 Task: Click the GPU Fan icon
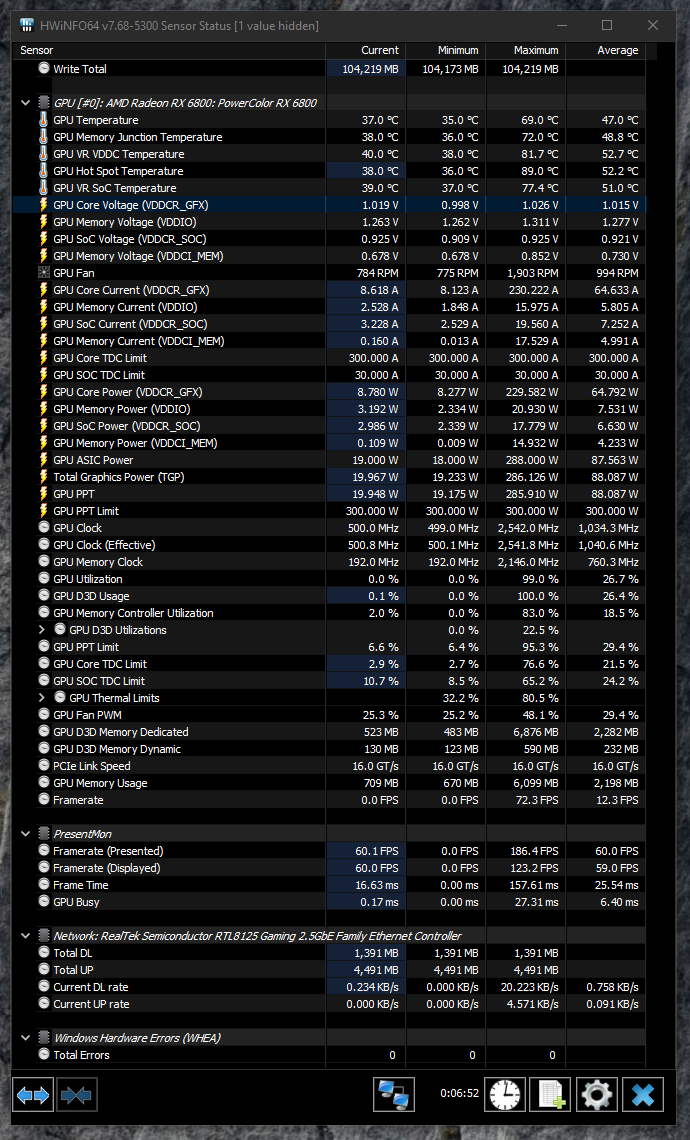[x=44, y=273]
